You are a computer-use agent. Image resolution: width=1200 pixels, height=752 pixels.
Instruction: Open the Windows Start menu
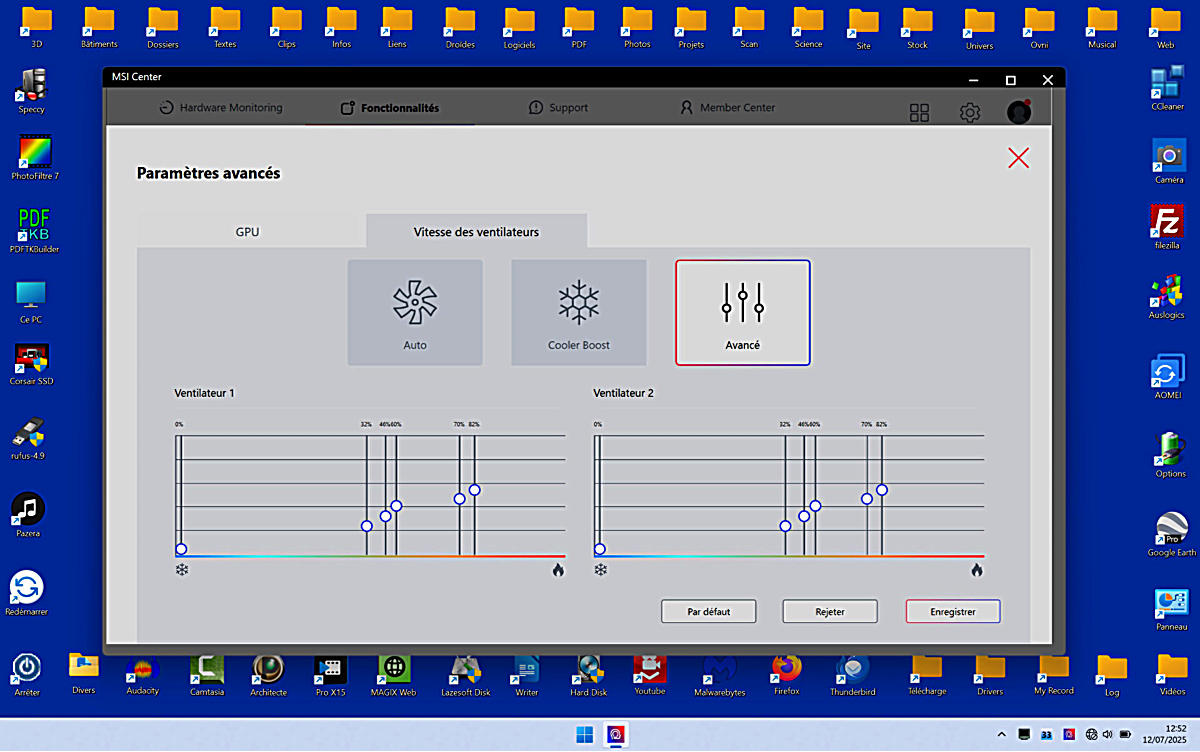[584, 735]
